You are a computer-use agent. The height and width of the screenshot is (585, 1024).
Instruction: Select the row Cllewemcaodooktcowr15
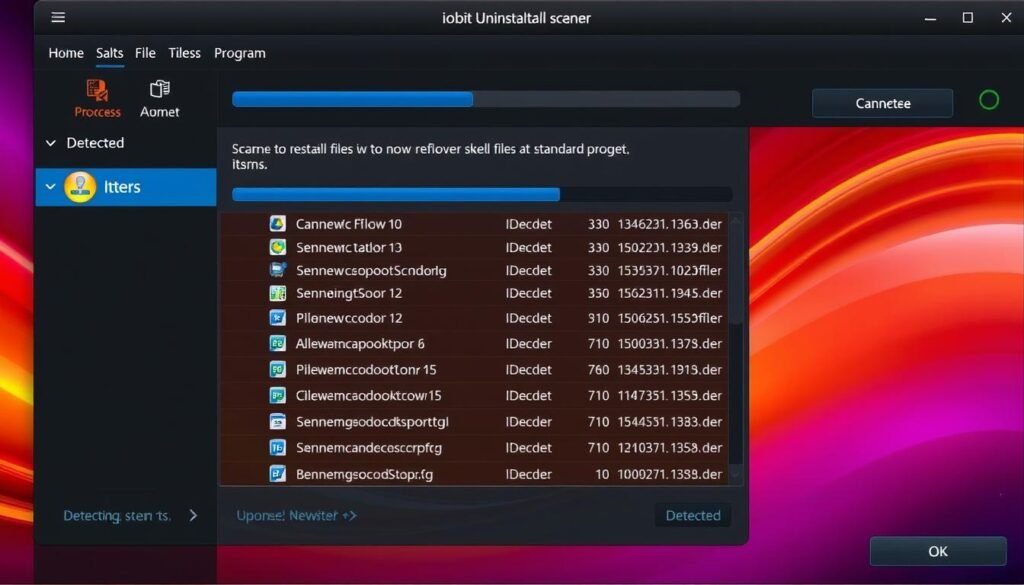(x=474, y=396)
